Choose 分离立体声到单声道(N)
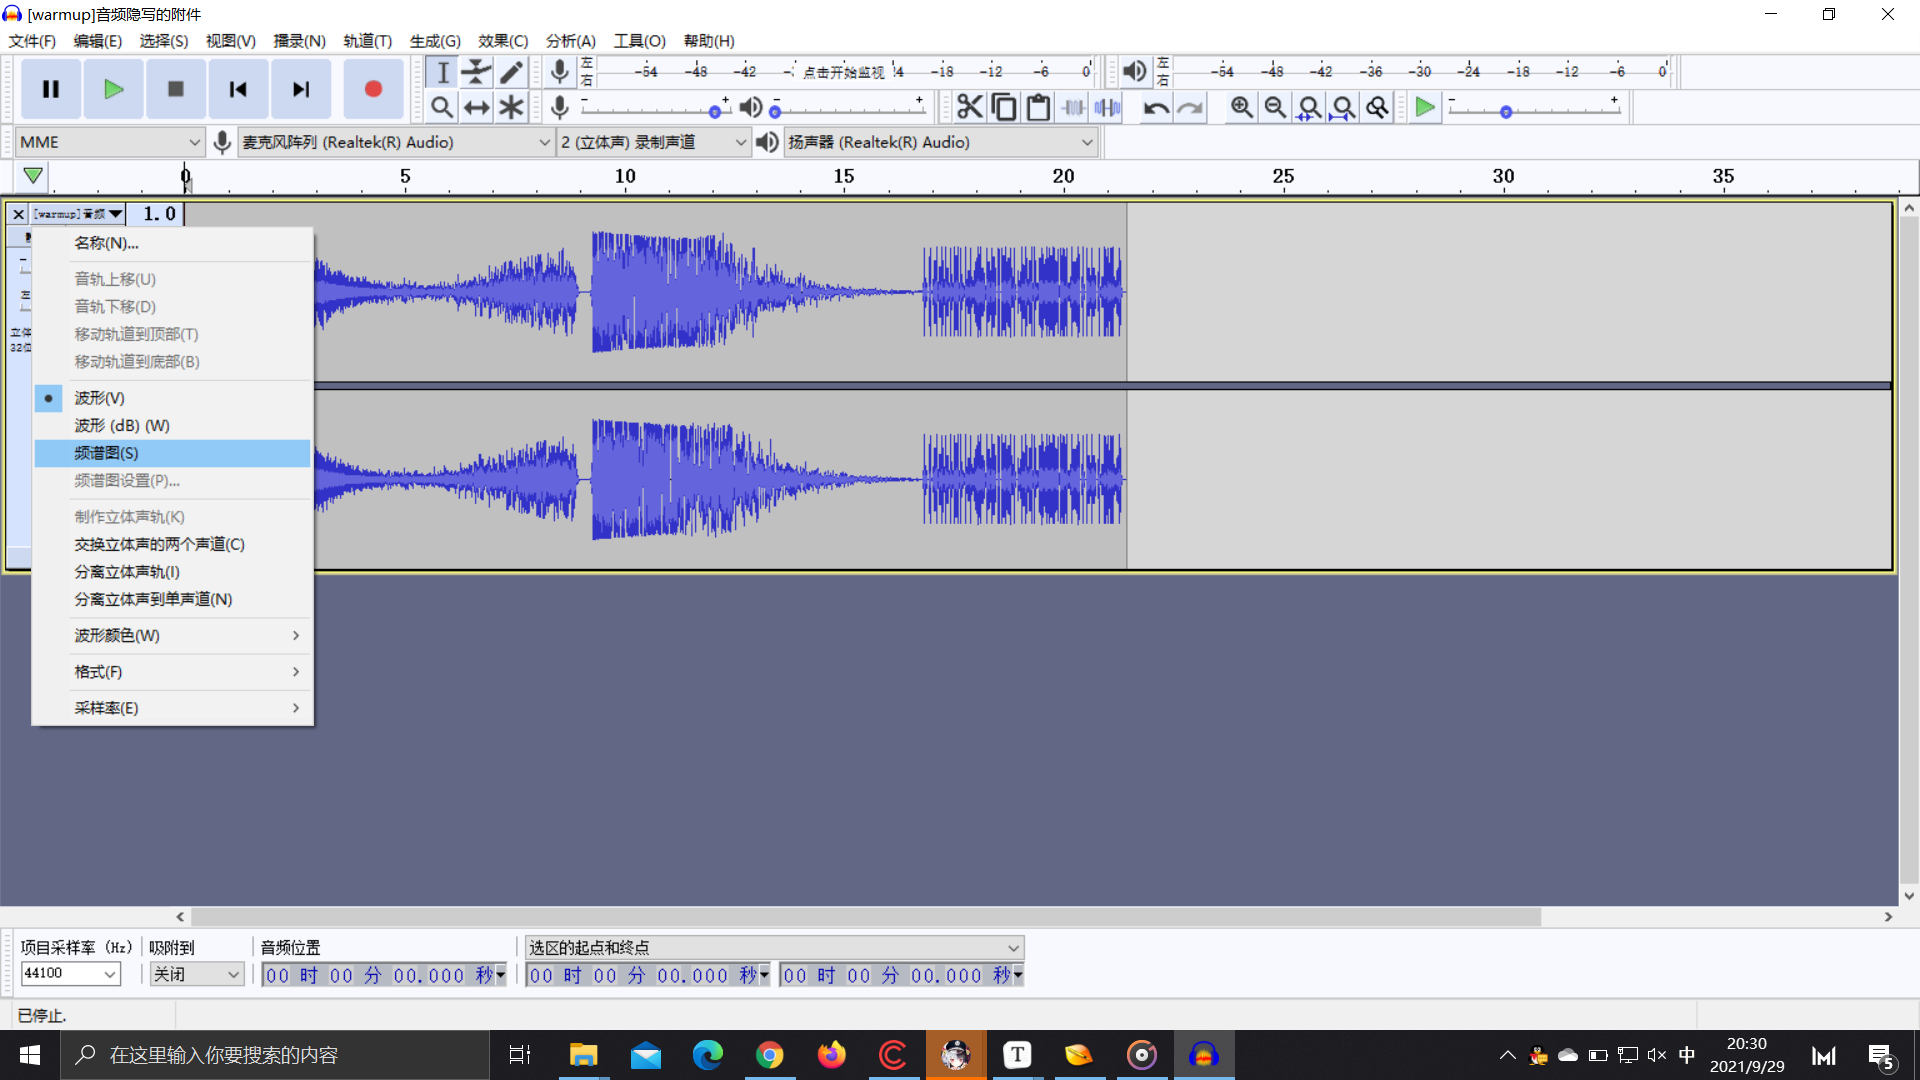The image size is (1920, 1080). 172,599
